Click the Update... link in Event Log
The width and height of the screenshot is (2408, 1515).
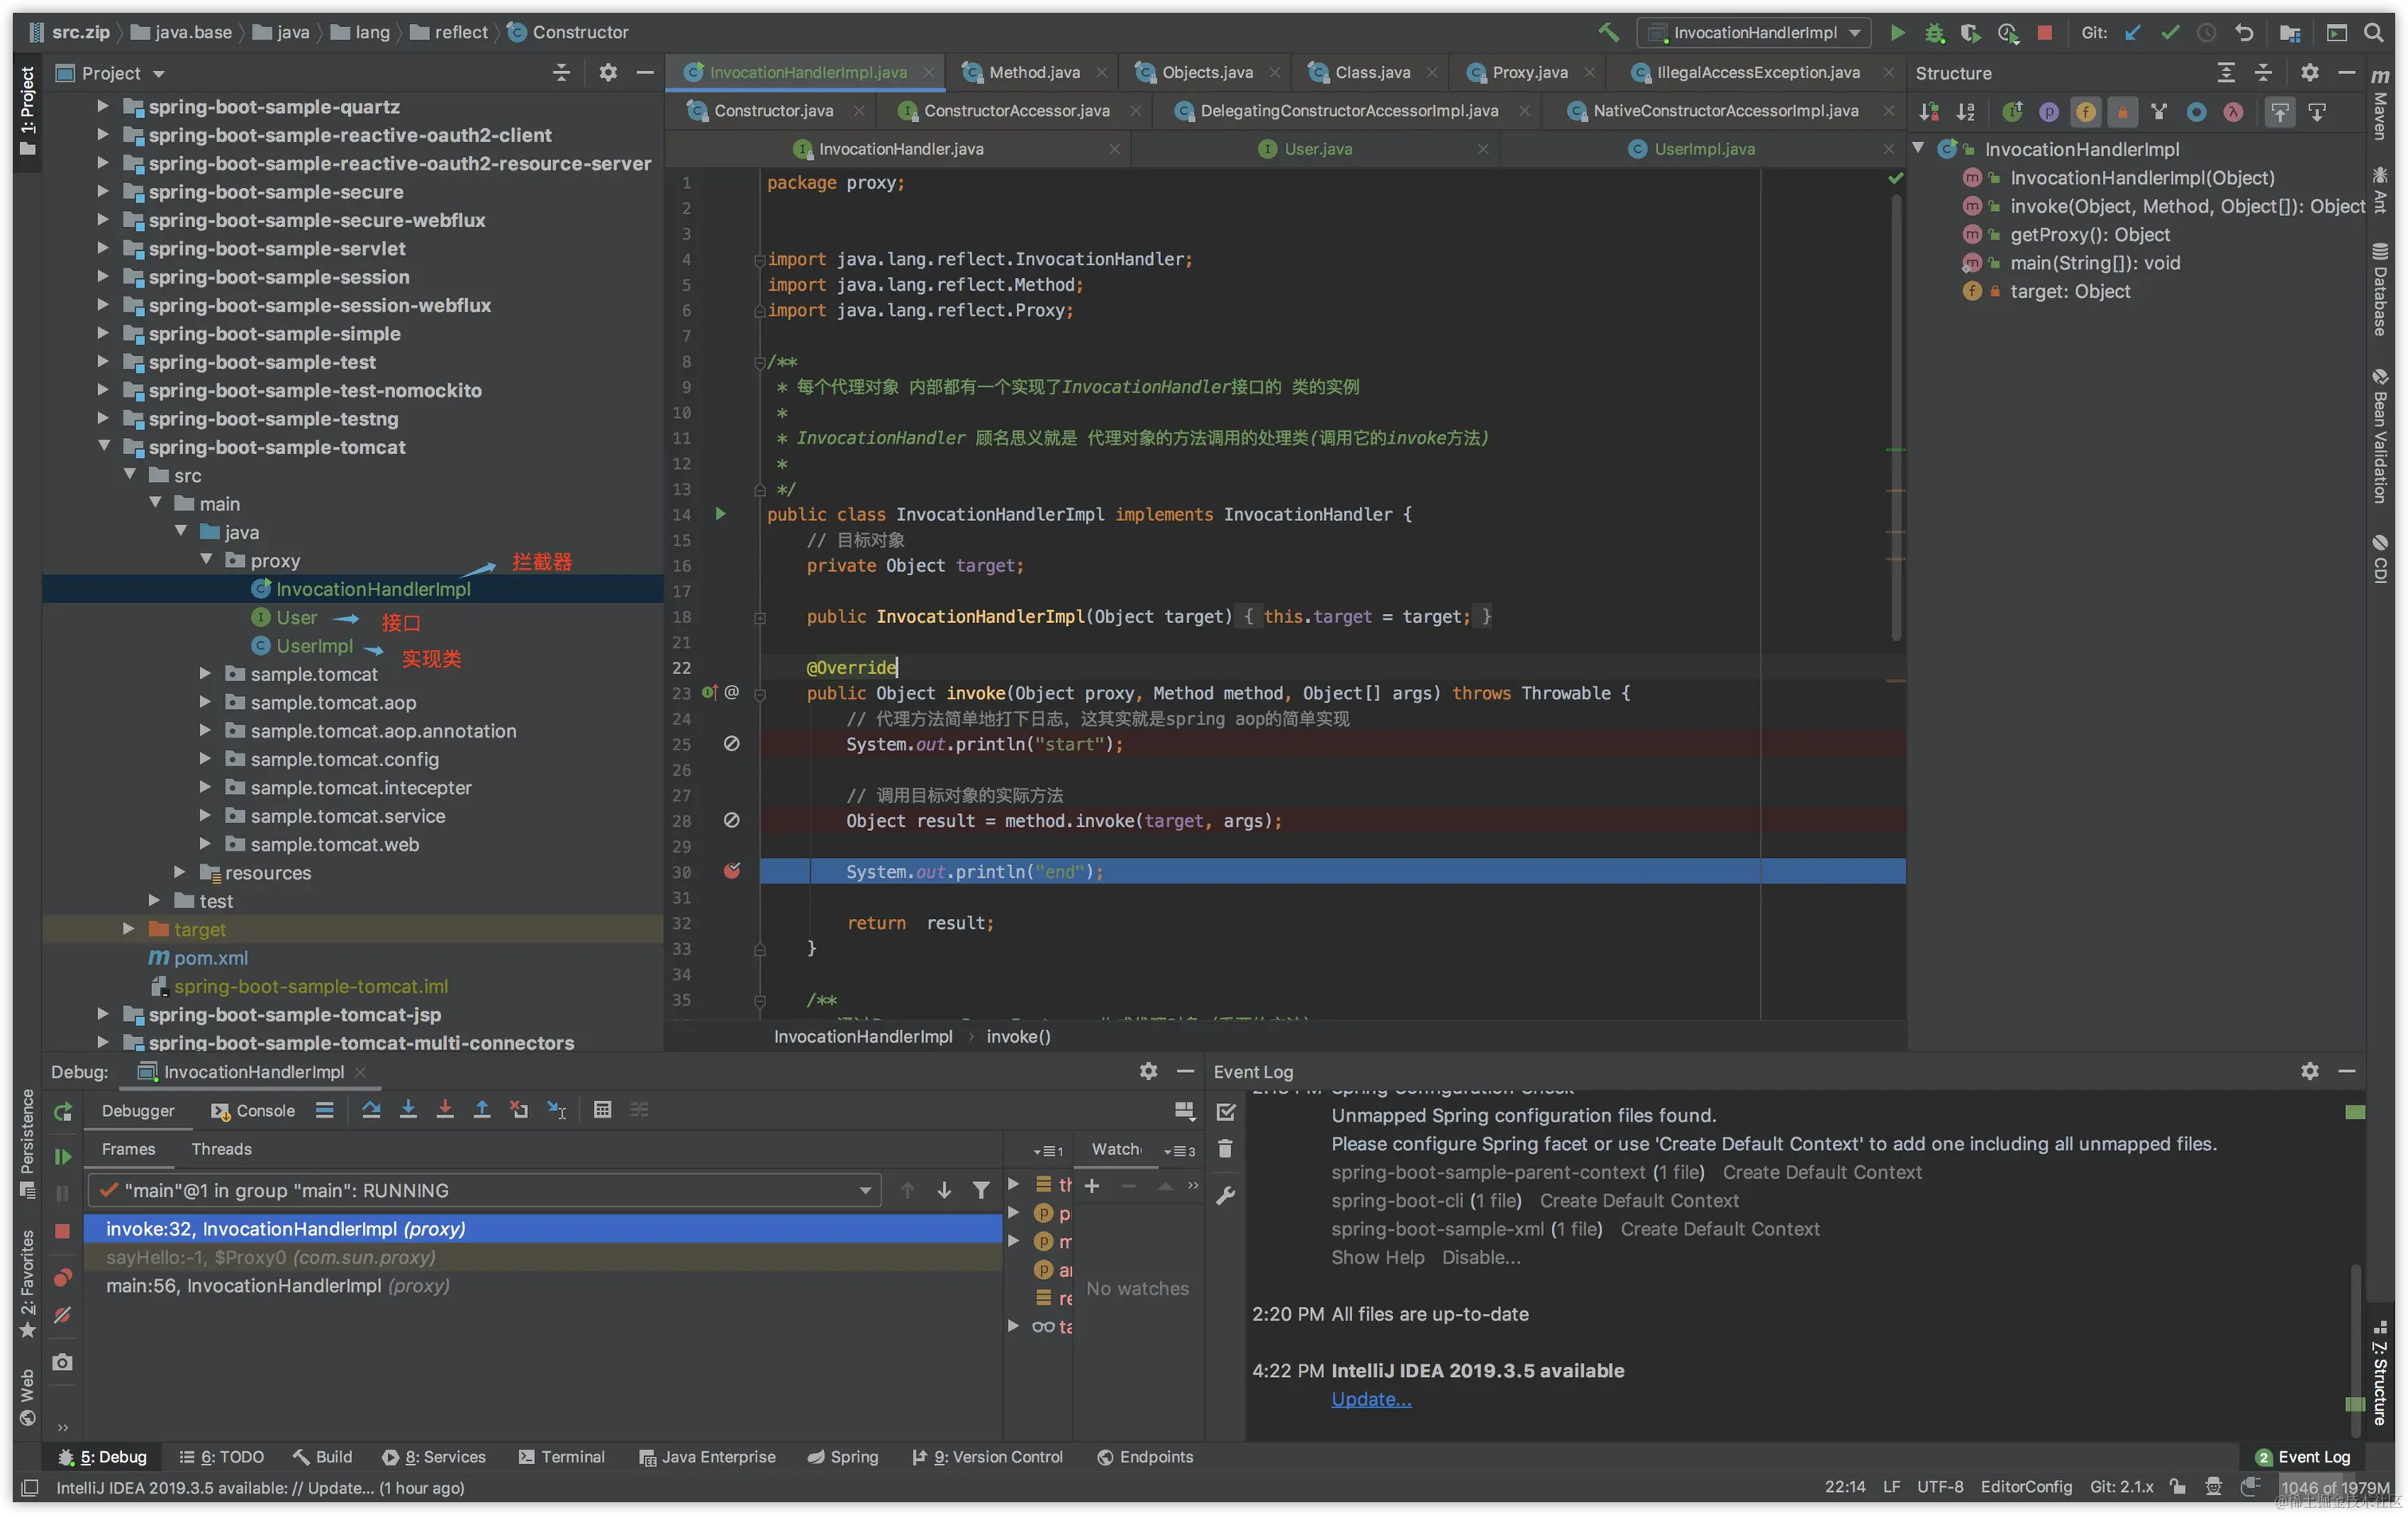[x=1370, y=1399]
